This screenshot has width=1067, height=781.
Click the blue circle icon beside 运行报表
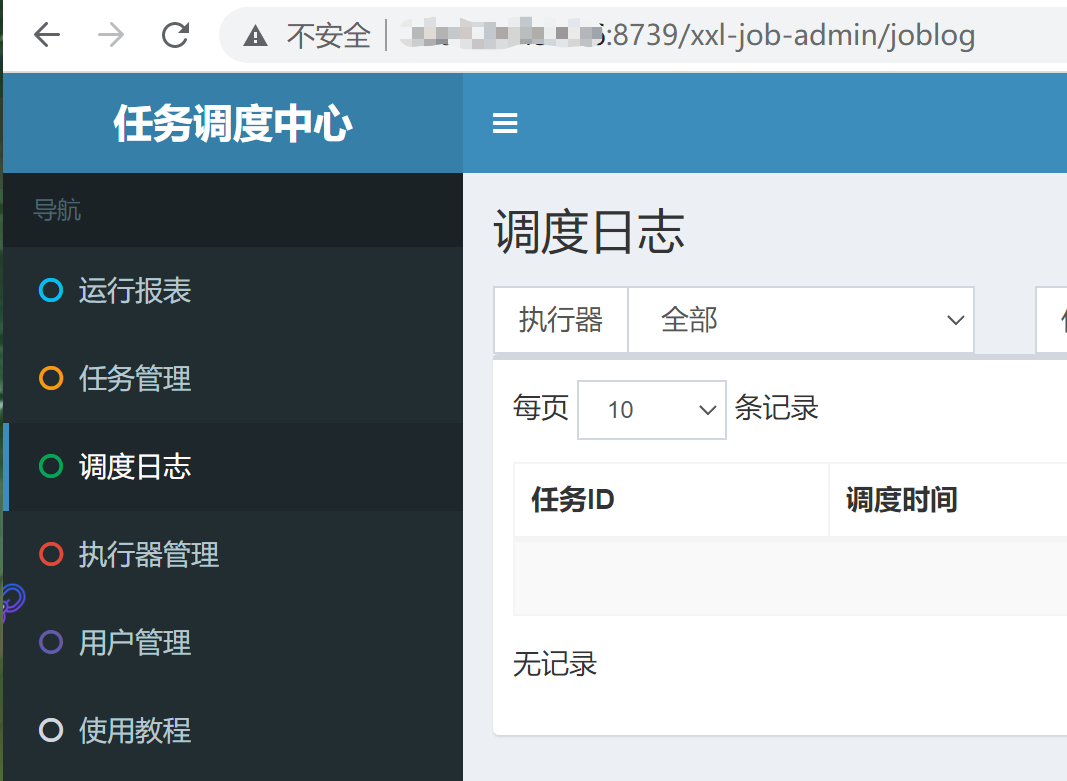[51, 291]
